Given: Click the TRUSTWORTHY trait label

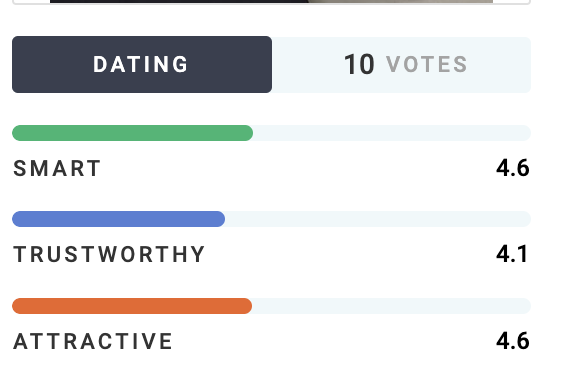Looking at the screenshot, I should [x=109, y=255].
